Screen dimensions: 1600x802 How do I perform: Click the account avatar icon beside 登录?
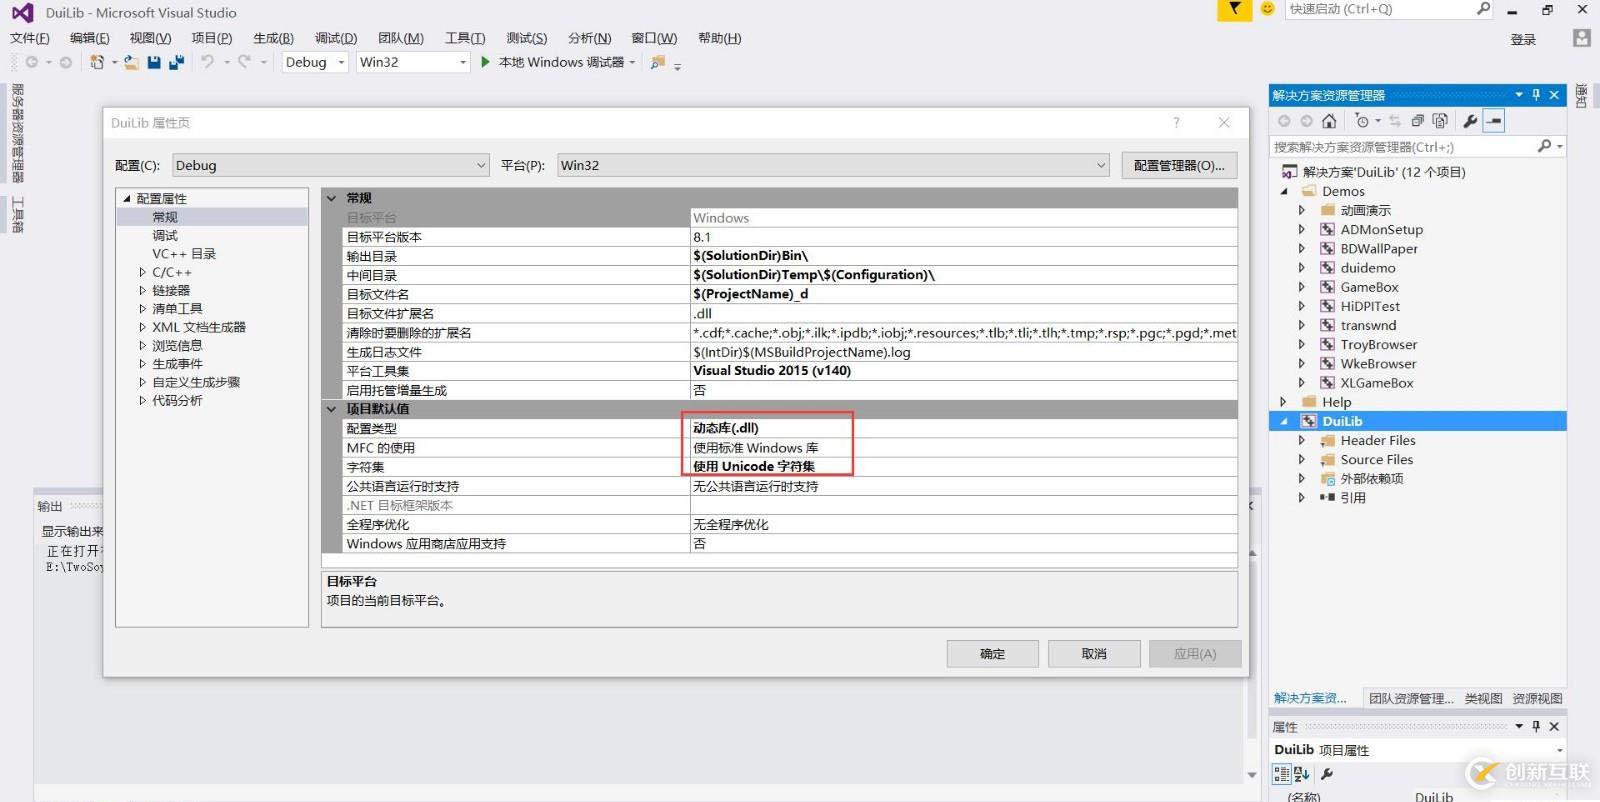click(x=1581, y=38)
